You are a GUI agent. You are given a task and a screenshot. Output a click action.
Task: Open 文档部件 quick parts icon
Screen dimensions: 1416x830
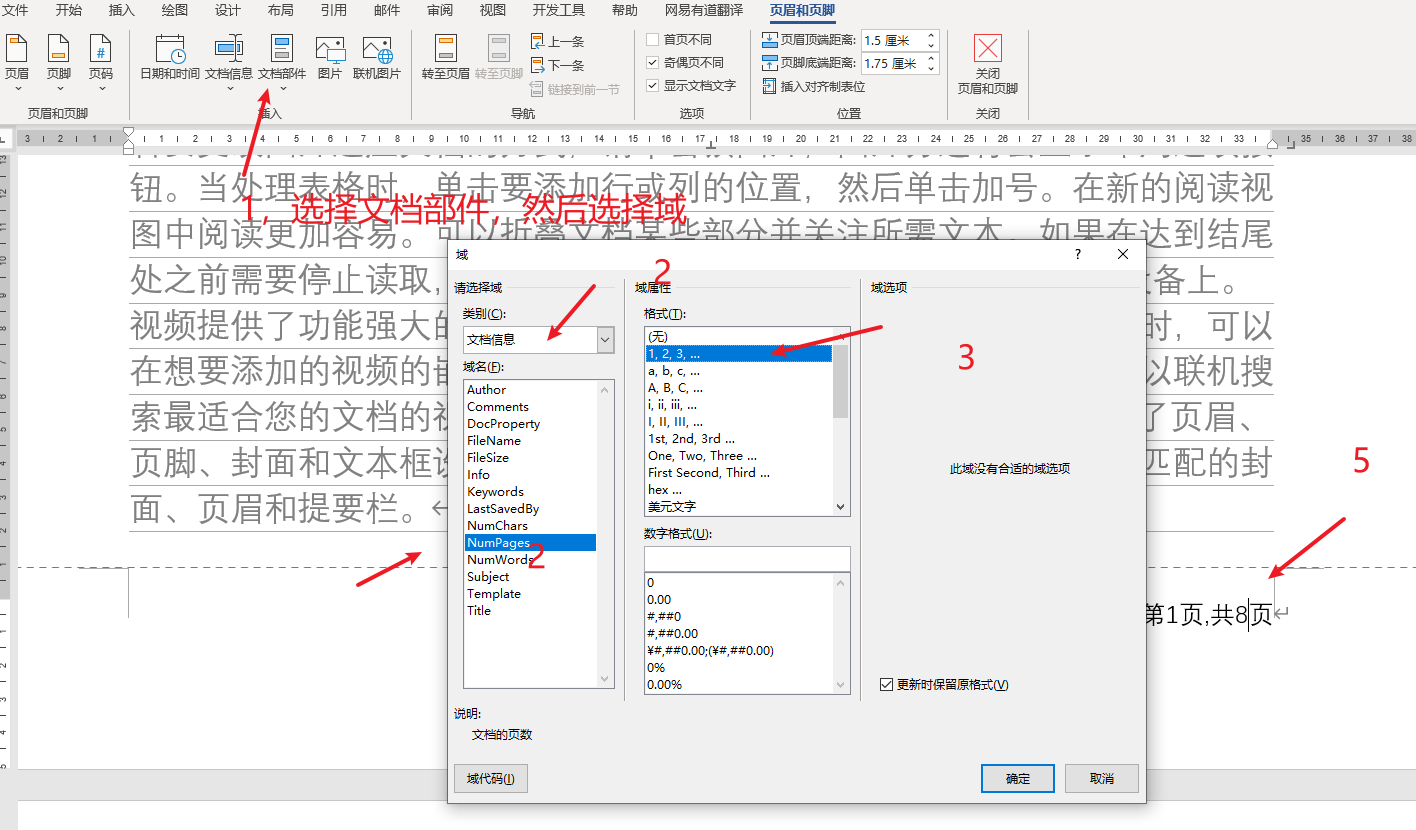(x=282, y=48)
